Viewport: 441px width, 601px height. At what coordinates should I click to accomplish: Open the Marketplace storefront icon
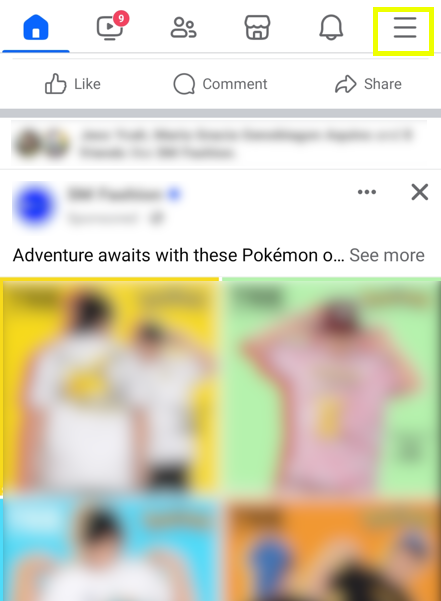coord(257,27)
